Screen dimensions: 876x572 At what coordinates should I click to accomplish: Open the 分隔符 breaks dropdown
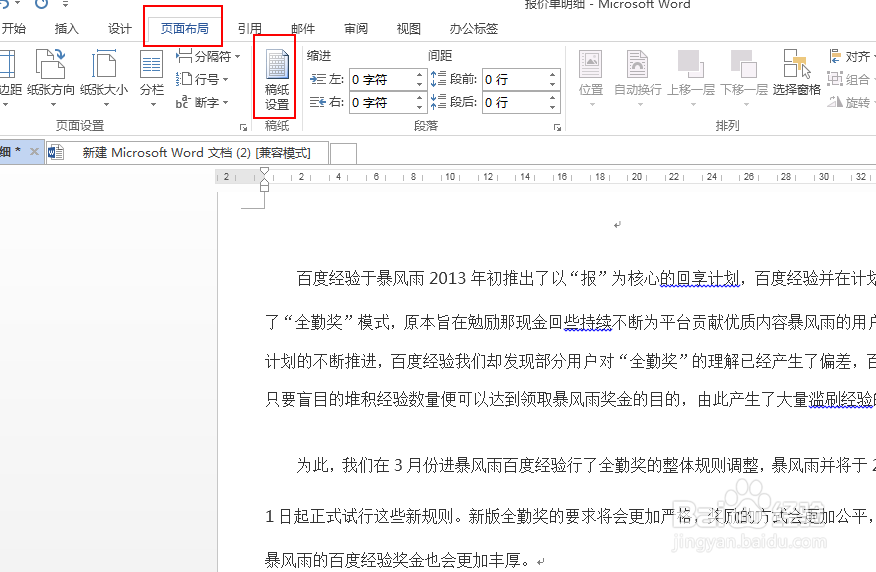coord(208,56)
